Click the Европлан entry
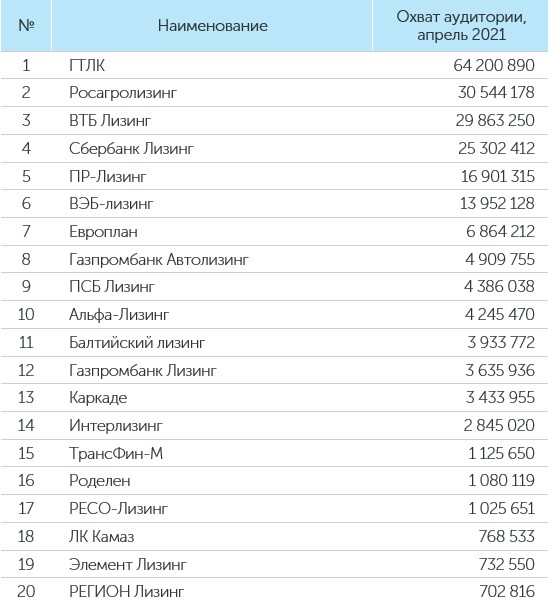 103,232
